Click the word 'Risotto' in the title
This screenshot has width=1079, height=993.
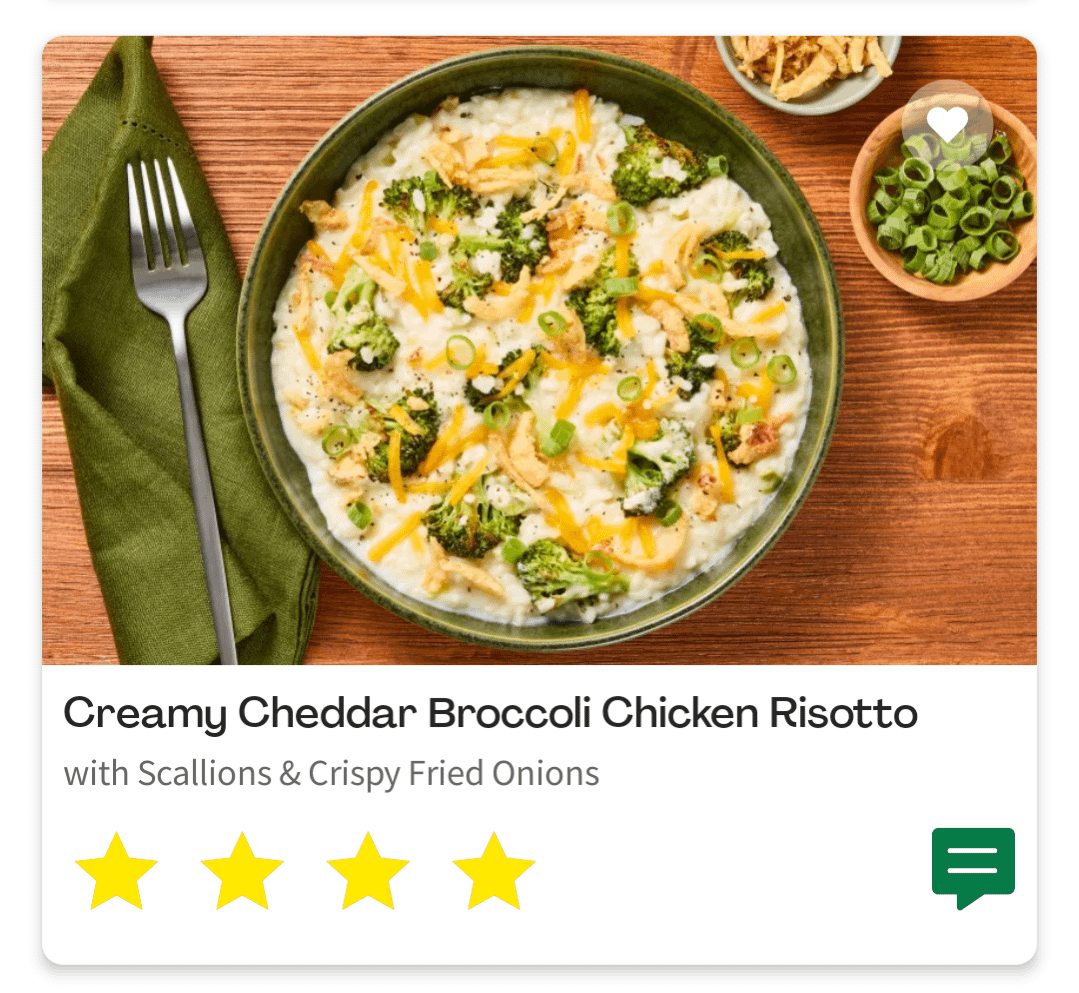[x=844, y=713]
